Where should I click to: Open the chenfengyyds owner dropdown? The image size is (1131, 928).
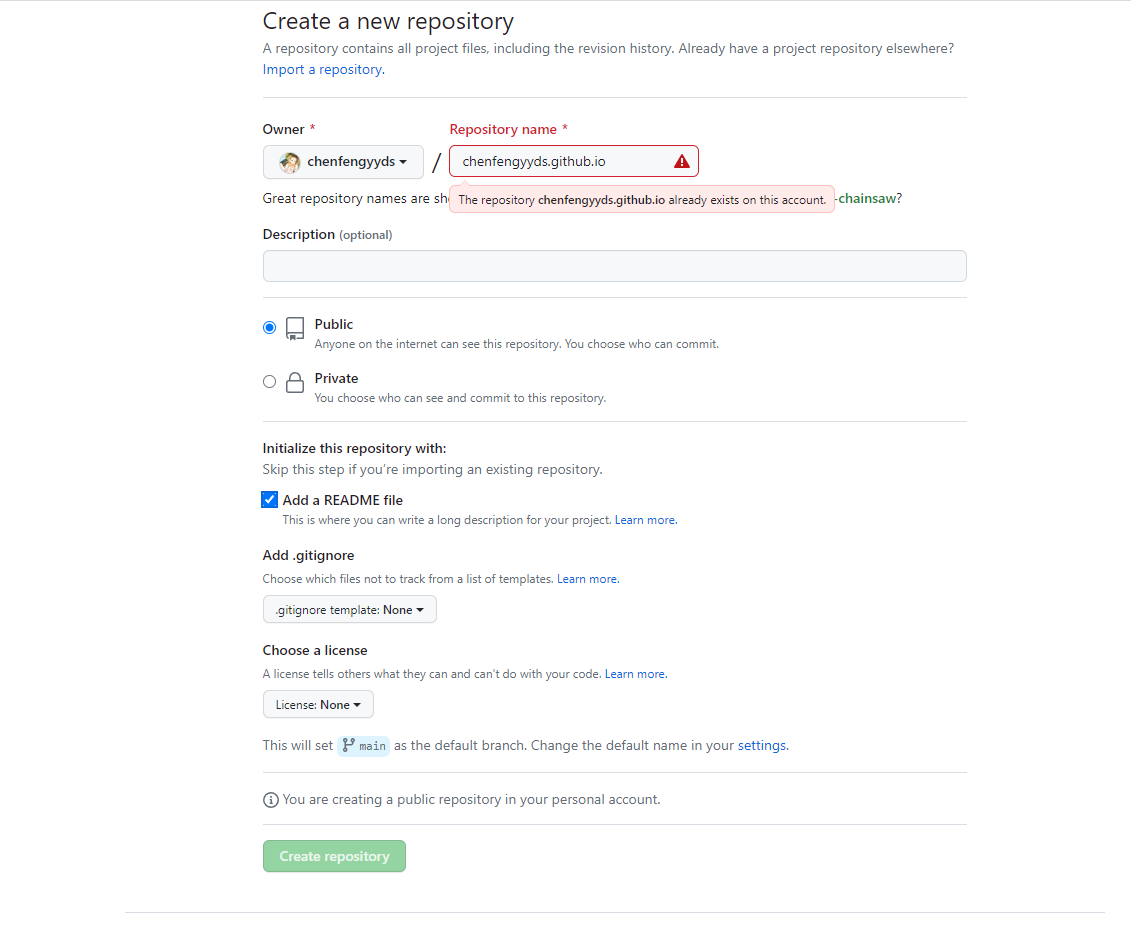(343, 162)
